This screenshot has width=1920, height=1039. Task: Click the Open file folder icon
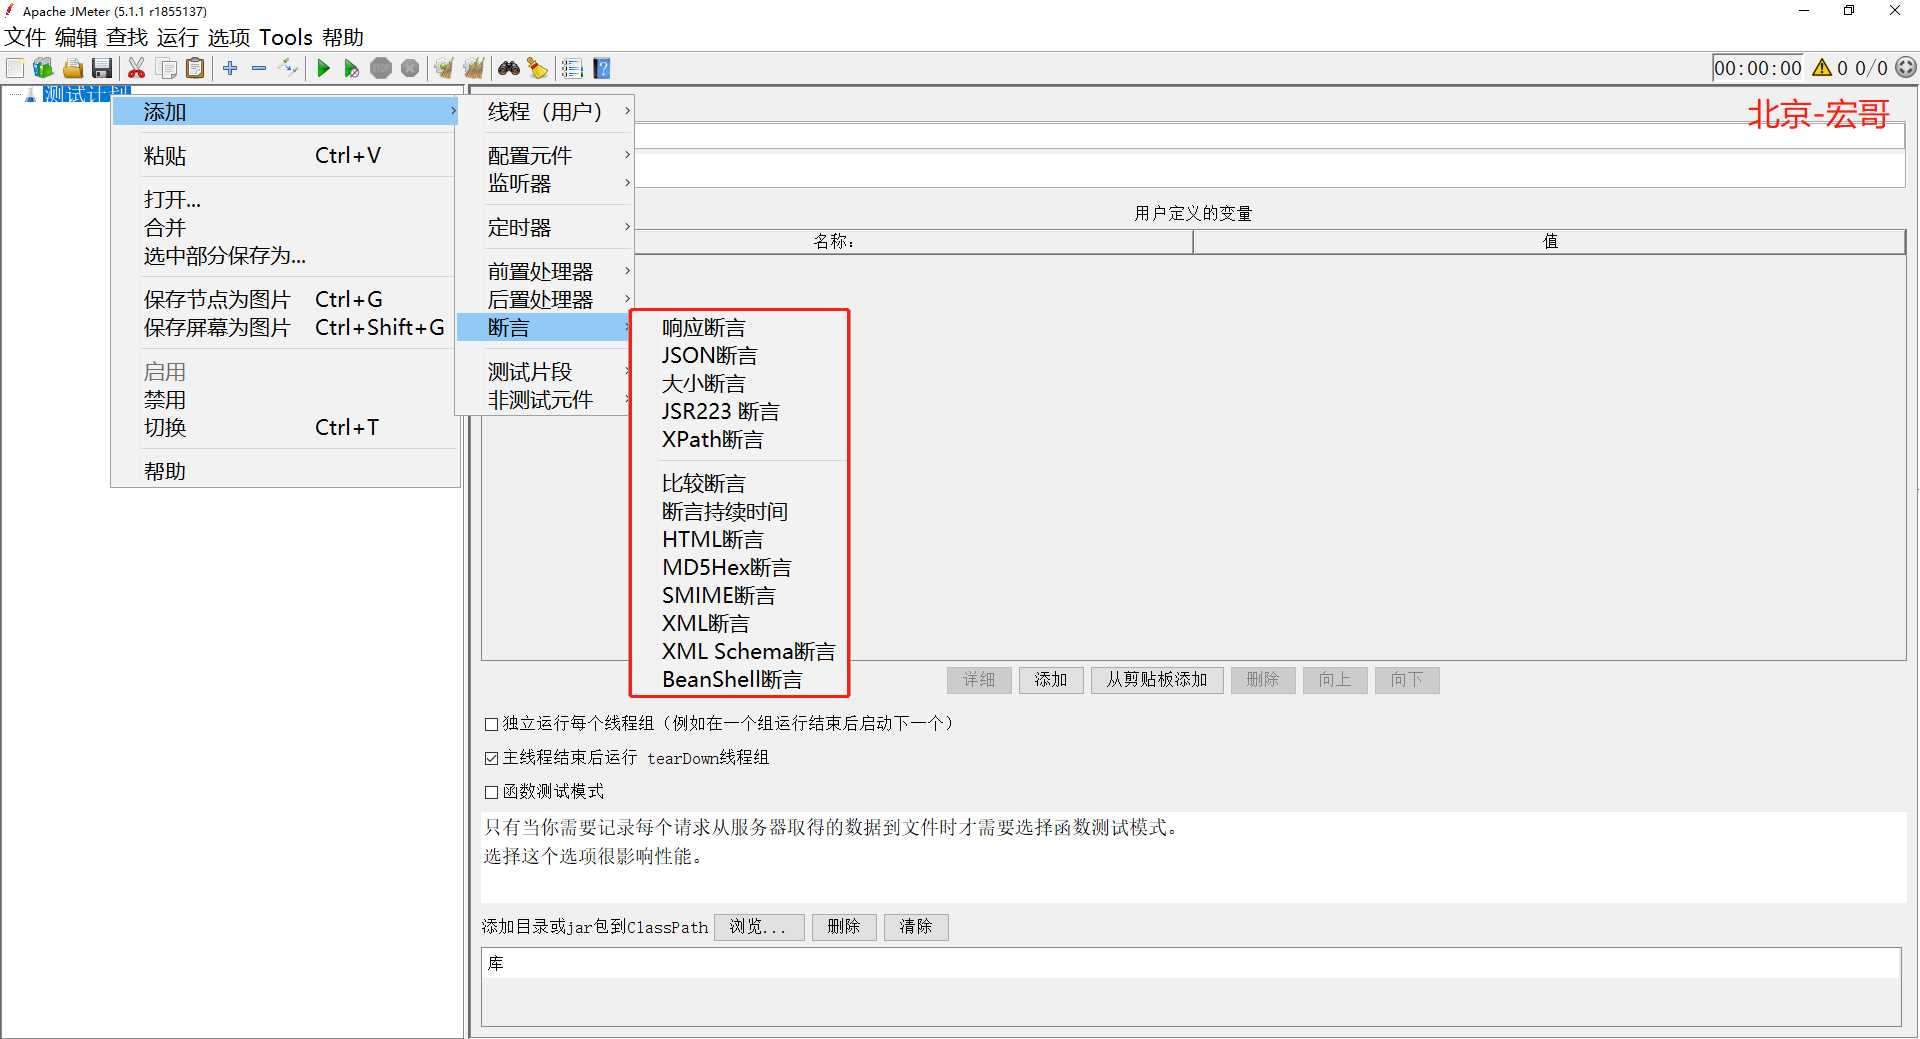pyautogui.click(x=73, y=68)
